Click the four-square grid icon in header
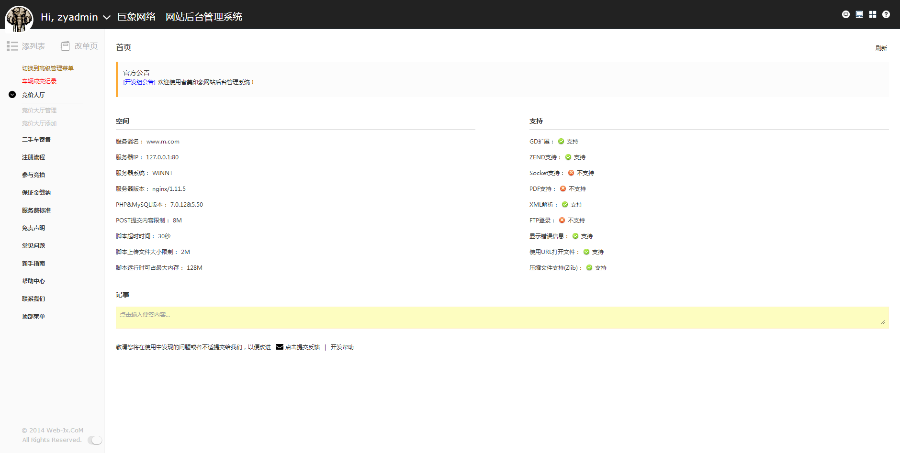The image size is (900, 453). point(872,15)
